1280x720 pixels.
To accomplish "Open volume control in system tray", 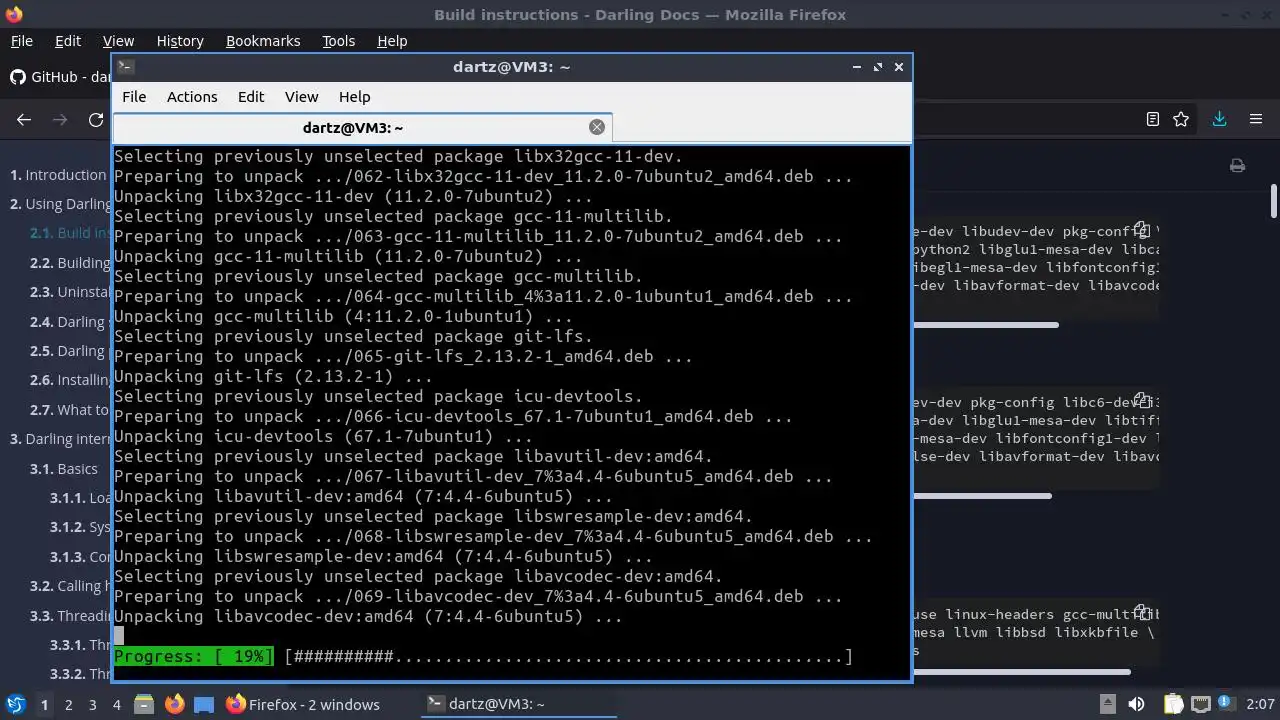I will pos(1136,705).
